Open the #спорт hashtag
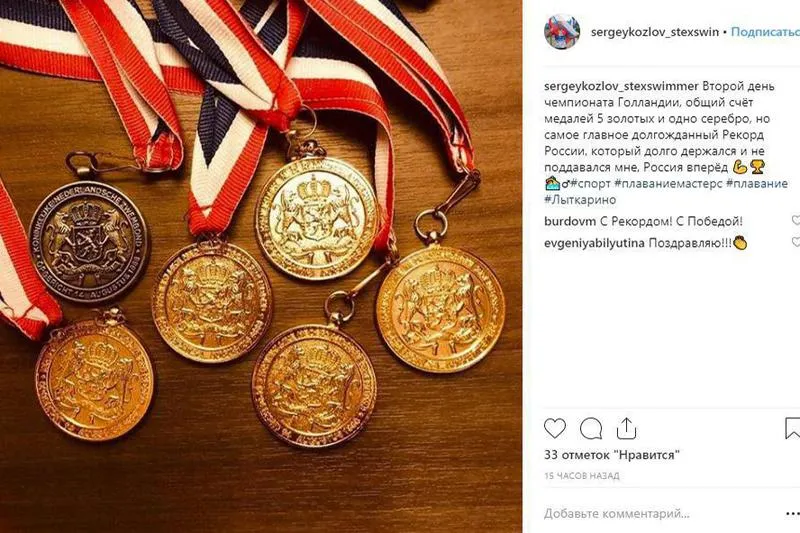Image resolution: width=800 pixels, height=533 pixels. tap(590, 184)
